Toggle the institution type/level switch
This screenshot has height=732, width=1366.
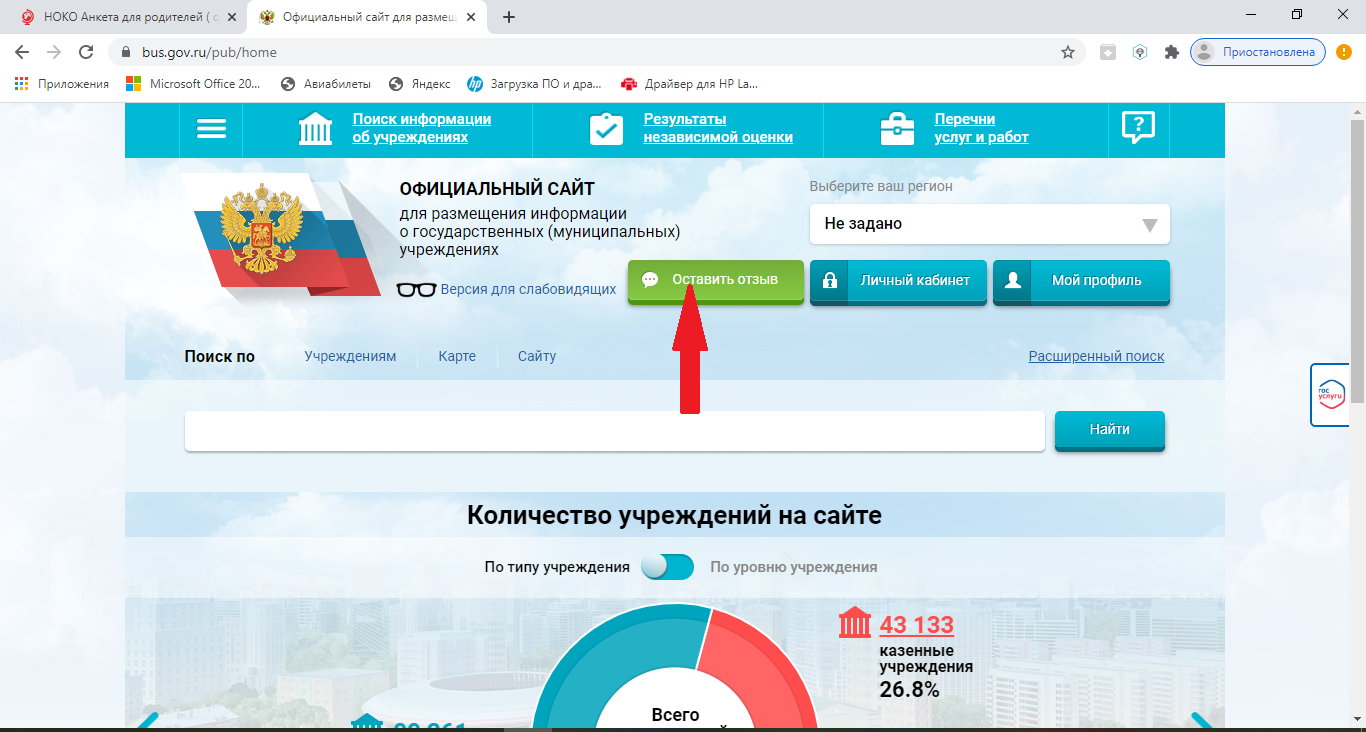pos(668,567)
